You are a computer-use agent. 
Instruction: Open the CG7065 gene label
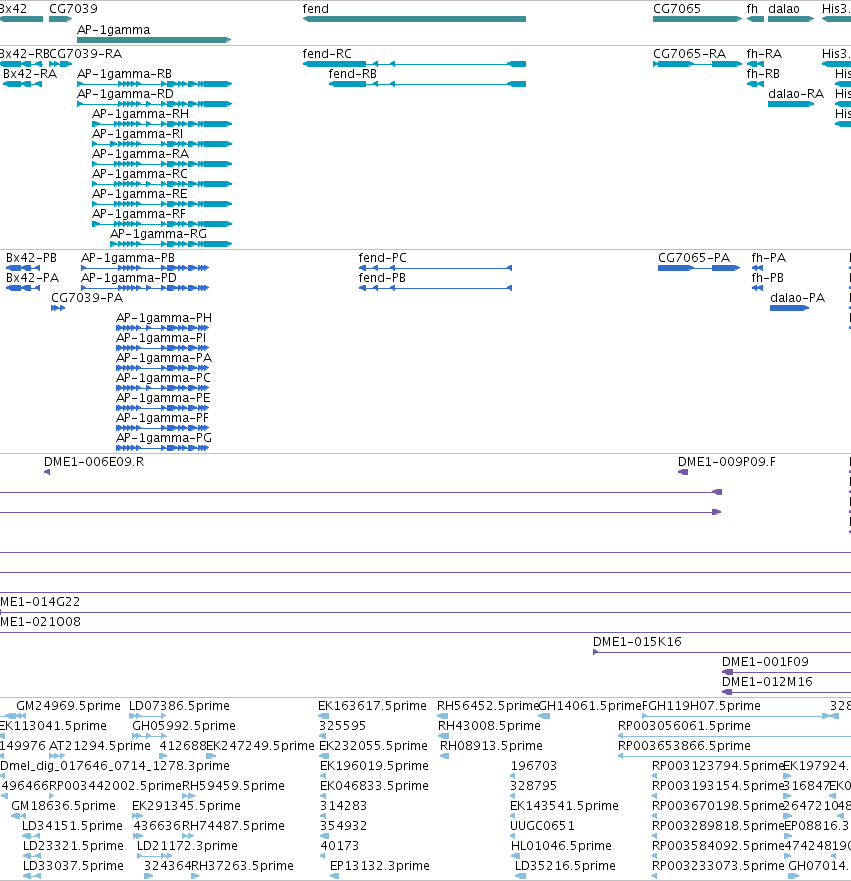click(677, 9)
